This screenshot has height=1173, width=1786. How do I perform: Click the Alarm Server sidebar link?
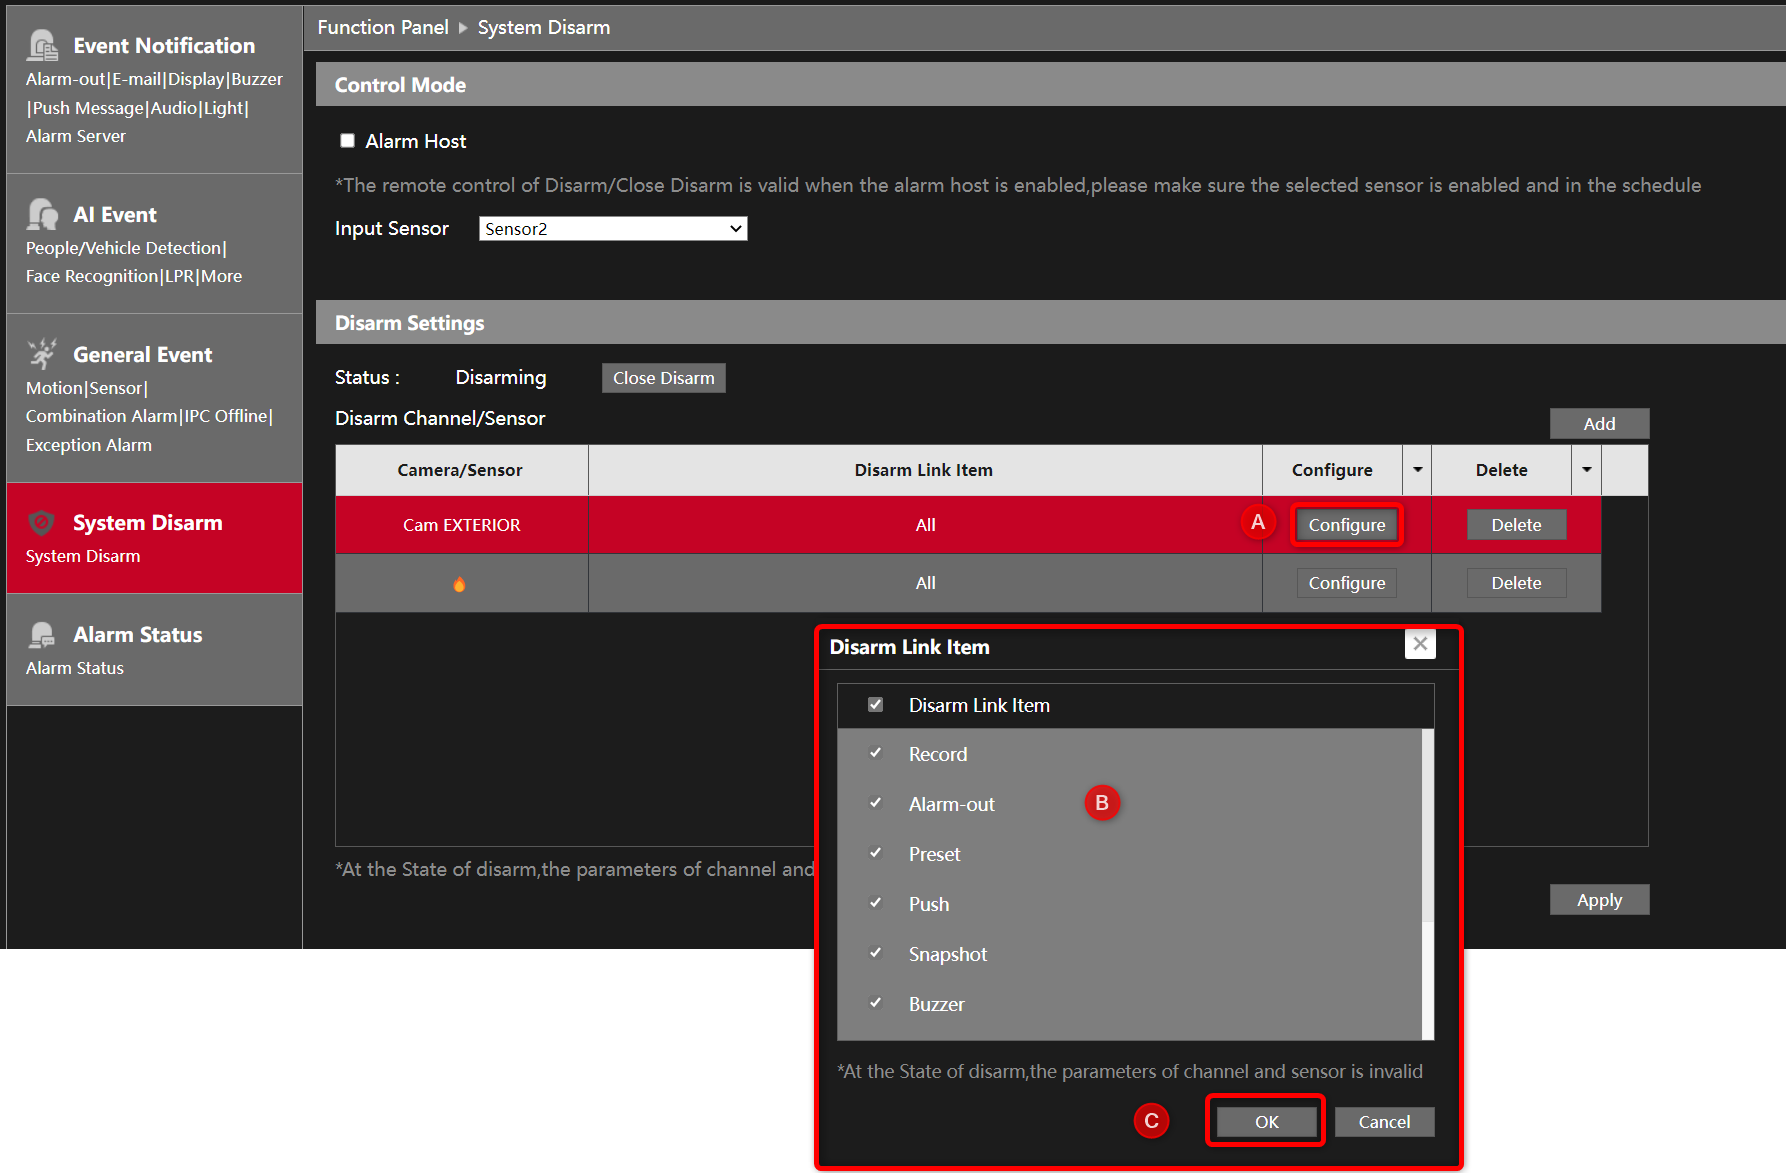[76, 136]
